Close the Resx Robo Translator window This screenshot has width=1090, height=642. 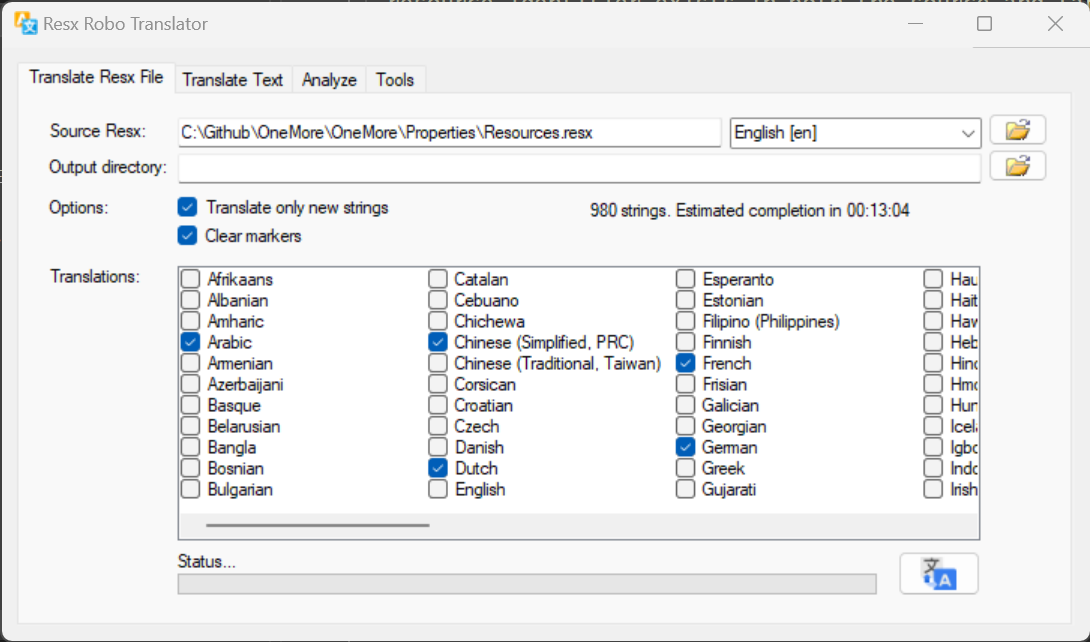[x=1055, y=24]
